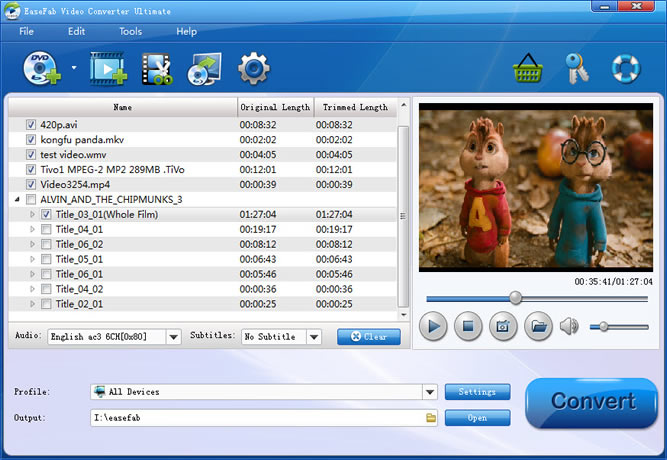Click the file list scroll down arrow

coord(403,315)
